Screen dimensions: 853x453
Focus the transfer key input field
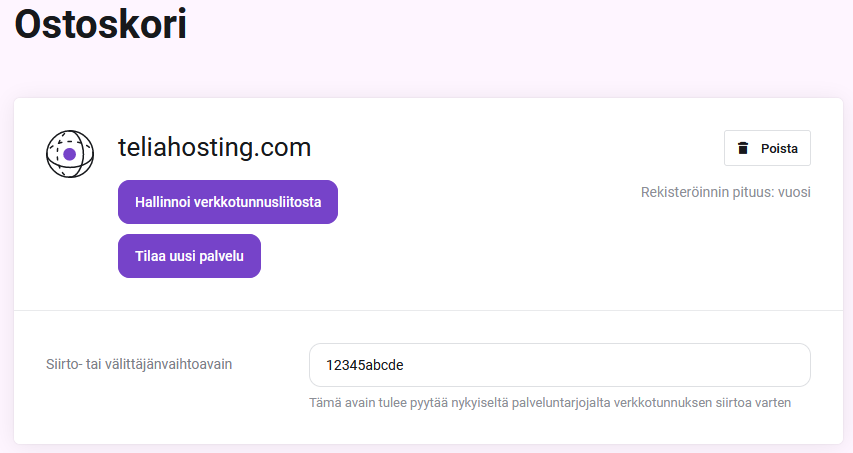tap(560, 365)
